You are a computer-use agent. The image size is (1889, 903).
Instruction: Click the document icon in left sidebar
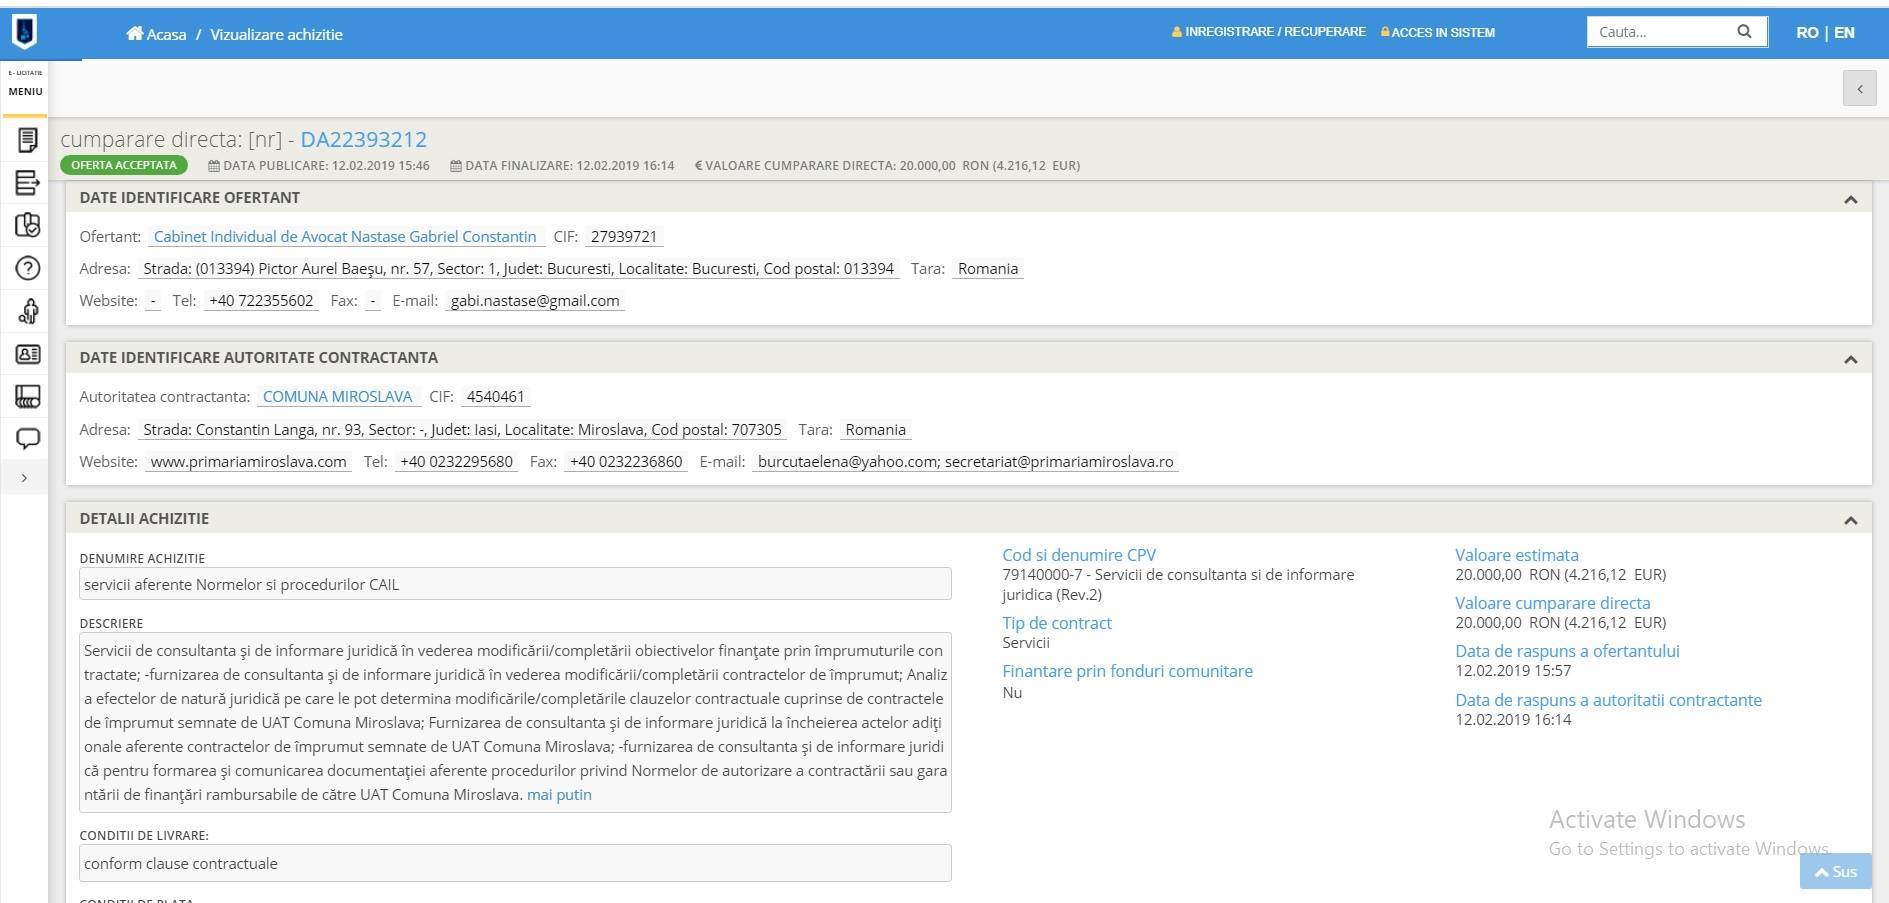(28, 140)
